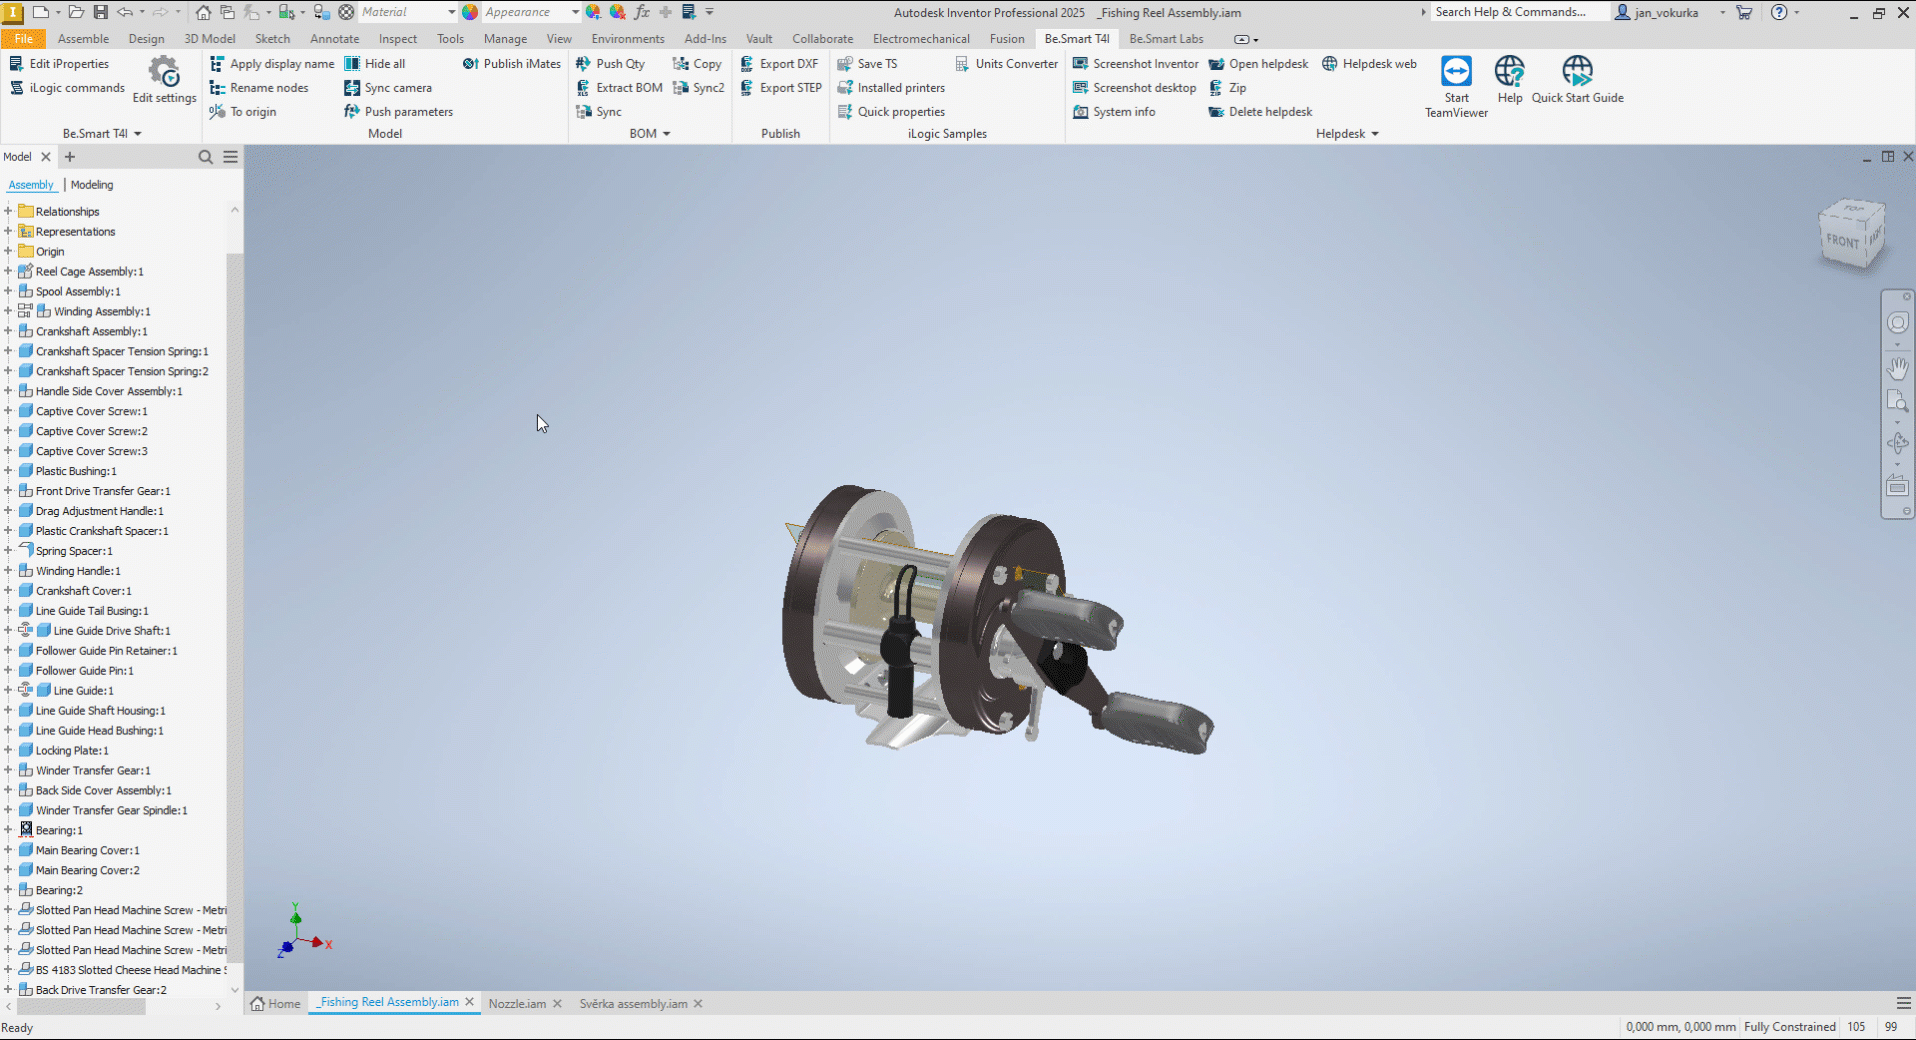Click the Home document button
The image size is (1916, 1040).
[x=275, y=1004]
